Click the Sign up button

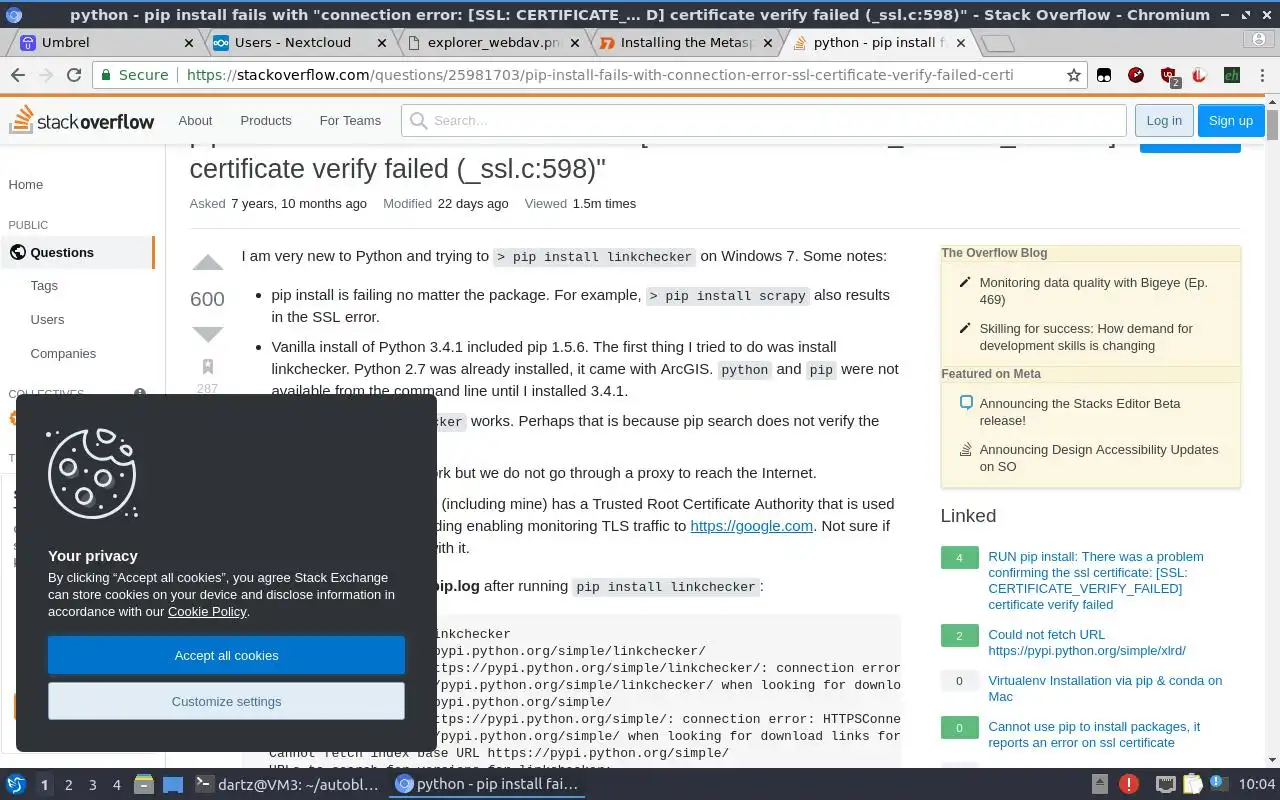click(1231, 120)
